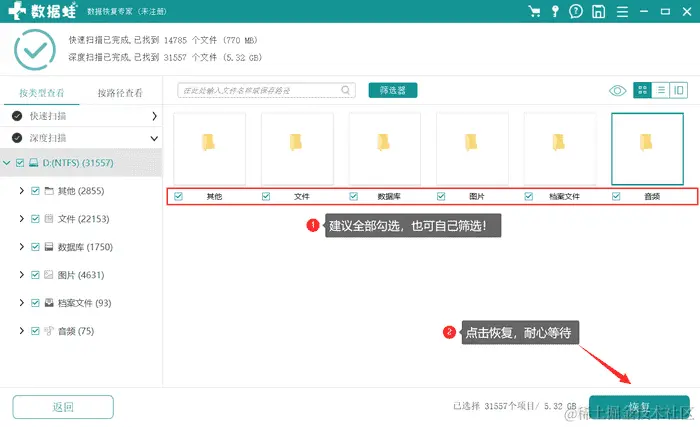Uncheck 图片 (4631) checkbox in tree
Screen dimensions: 700x427
(x=35, y=275)
